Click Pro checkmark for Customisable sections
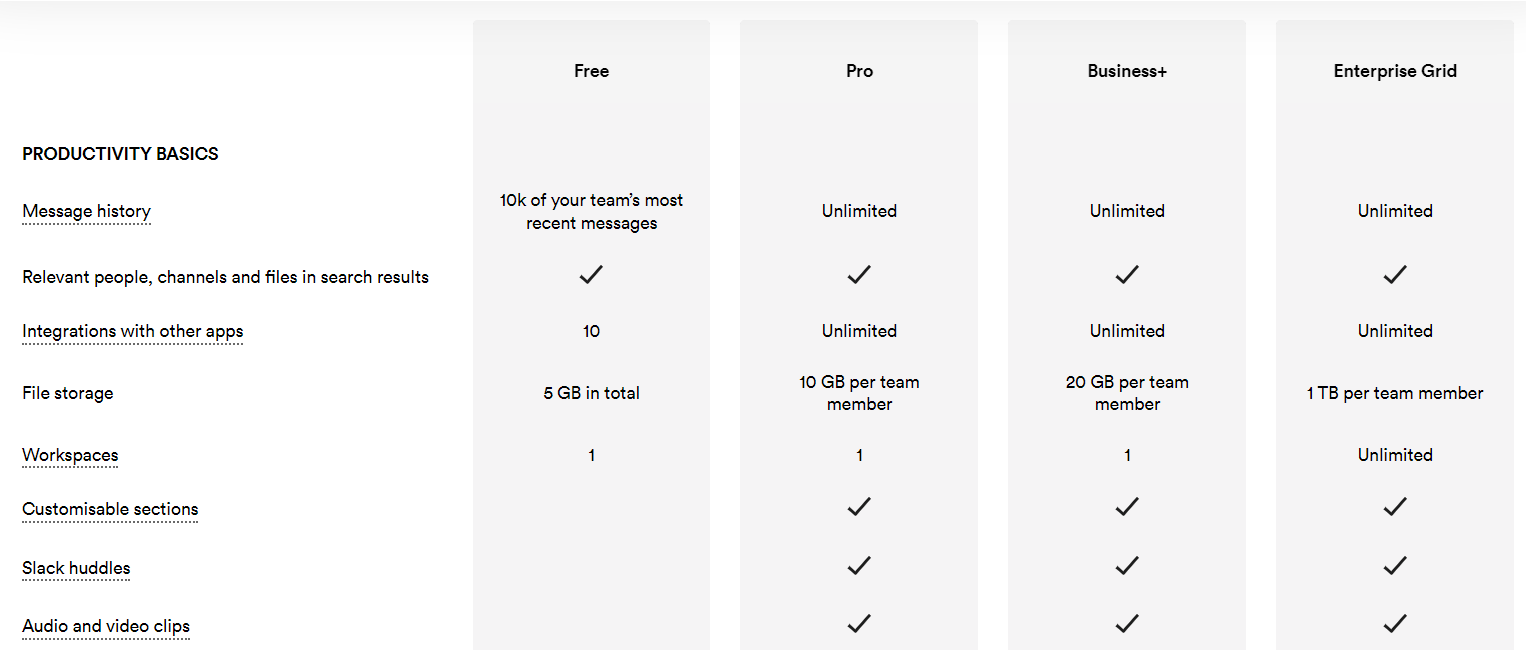The width and height of the screenshot is (1526, 650). [859, 507]
